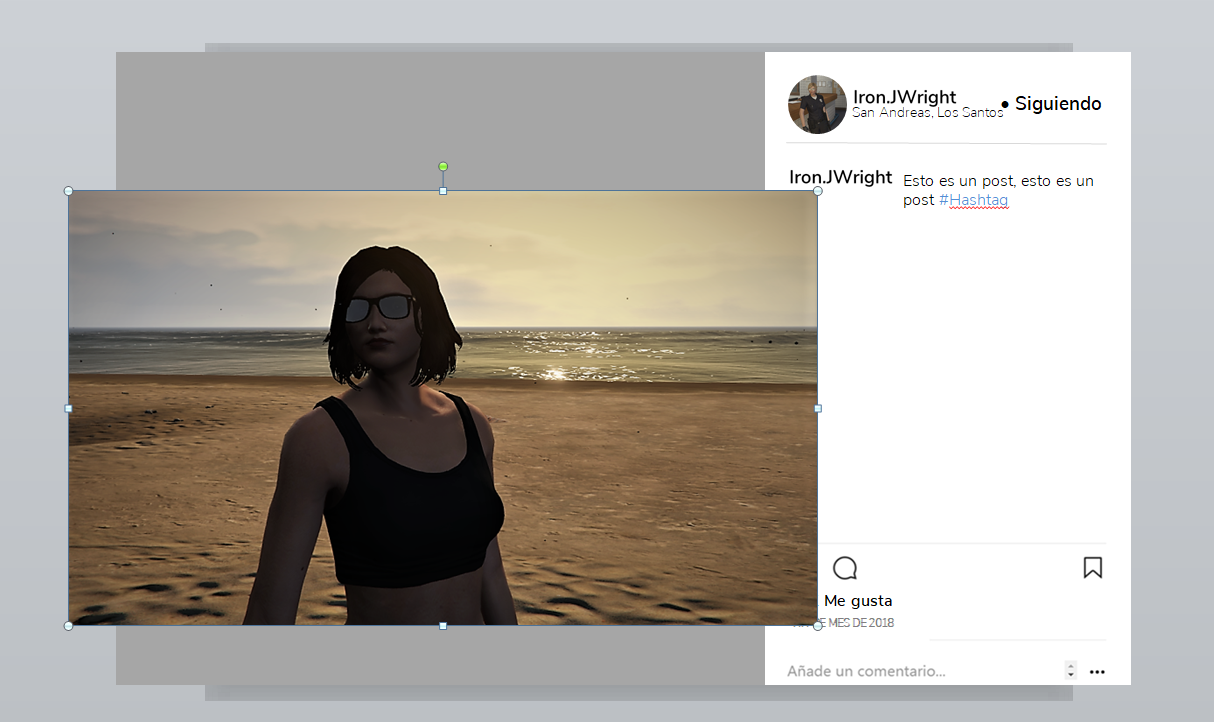This screenshot has height=722, width=1214.
Task: Click the green rotation handle above the image
Action: click(443, 167)
